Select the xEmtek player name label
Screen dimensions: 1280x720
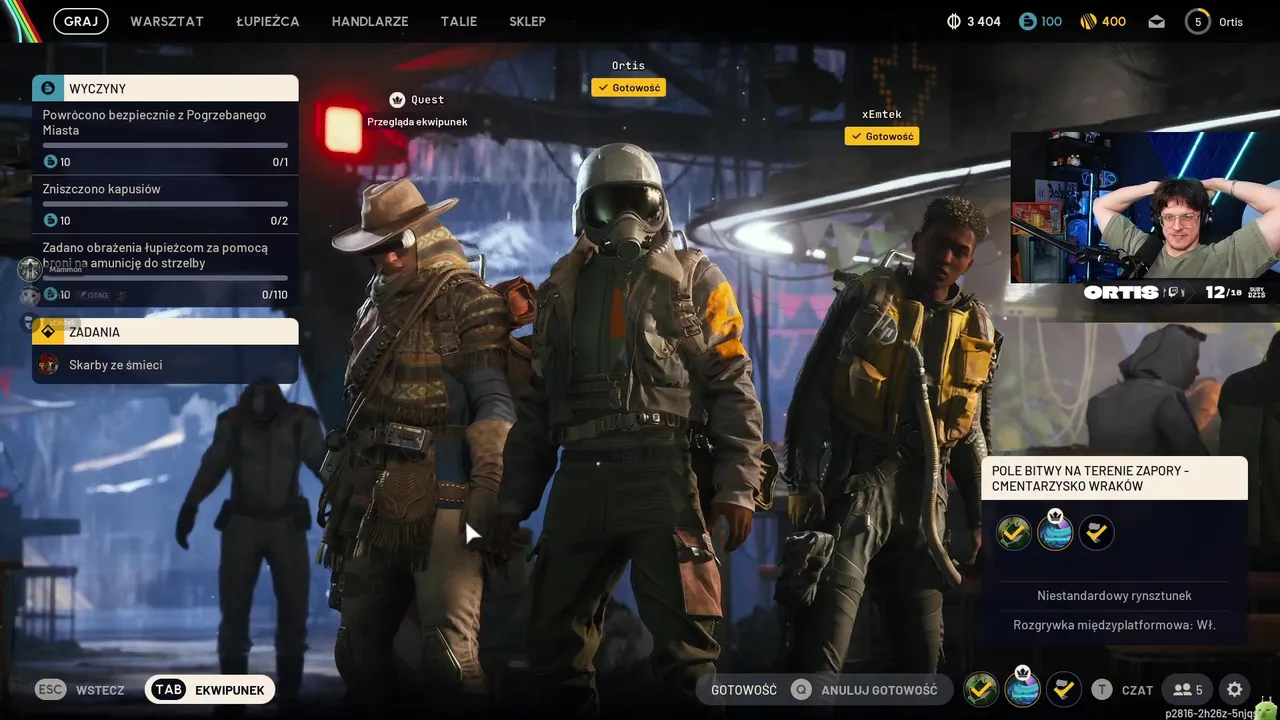point(881,114)
